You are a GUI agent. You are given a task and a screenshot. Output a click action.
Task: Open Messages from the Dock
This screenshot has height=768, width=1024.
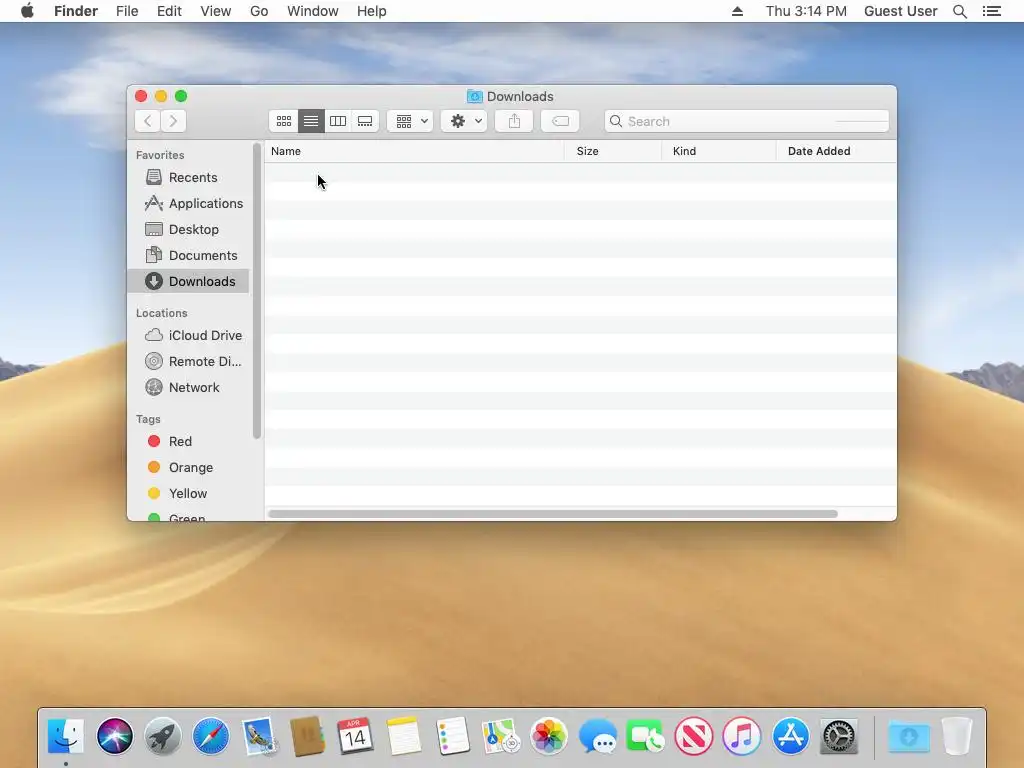597,736
